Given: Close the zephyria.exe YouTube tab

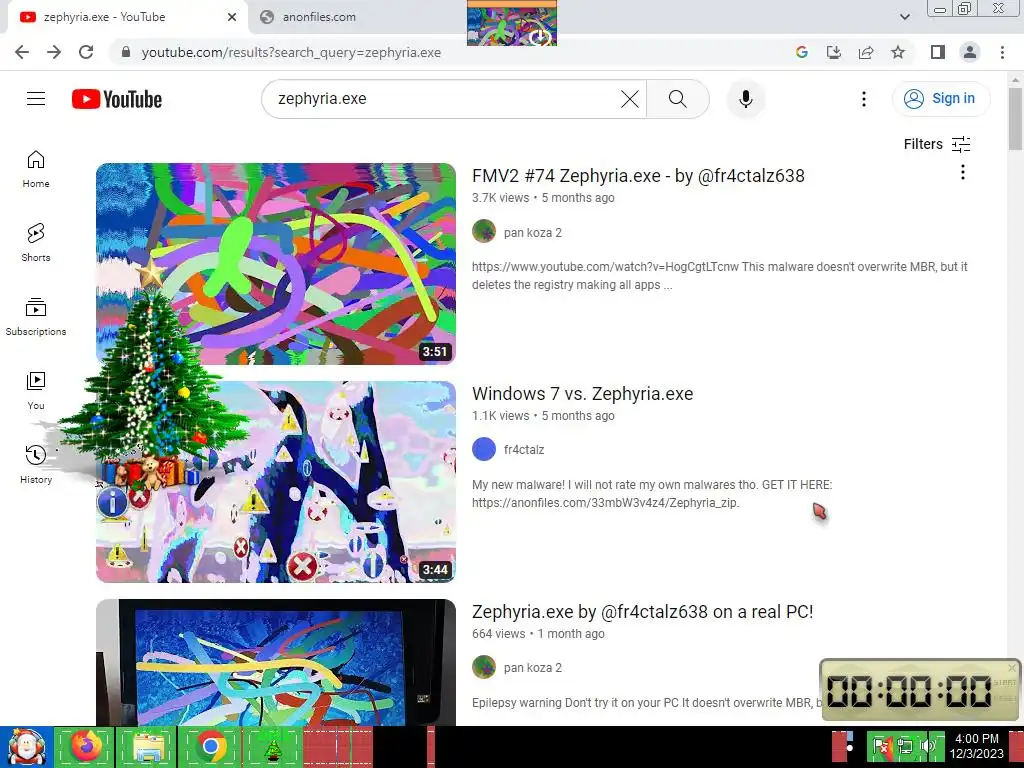Looking at the screenshot, I should [232, 17].
